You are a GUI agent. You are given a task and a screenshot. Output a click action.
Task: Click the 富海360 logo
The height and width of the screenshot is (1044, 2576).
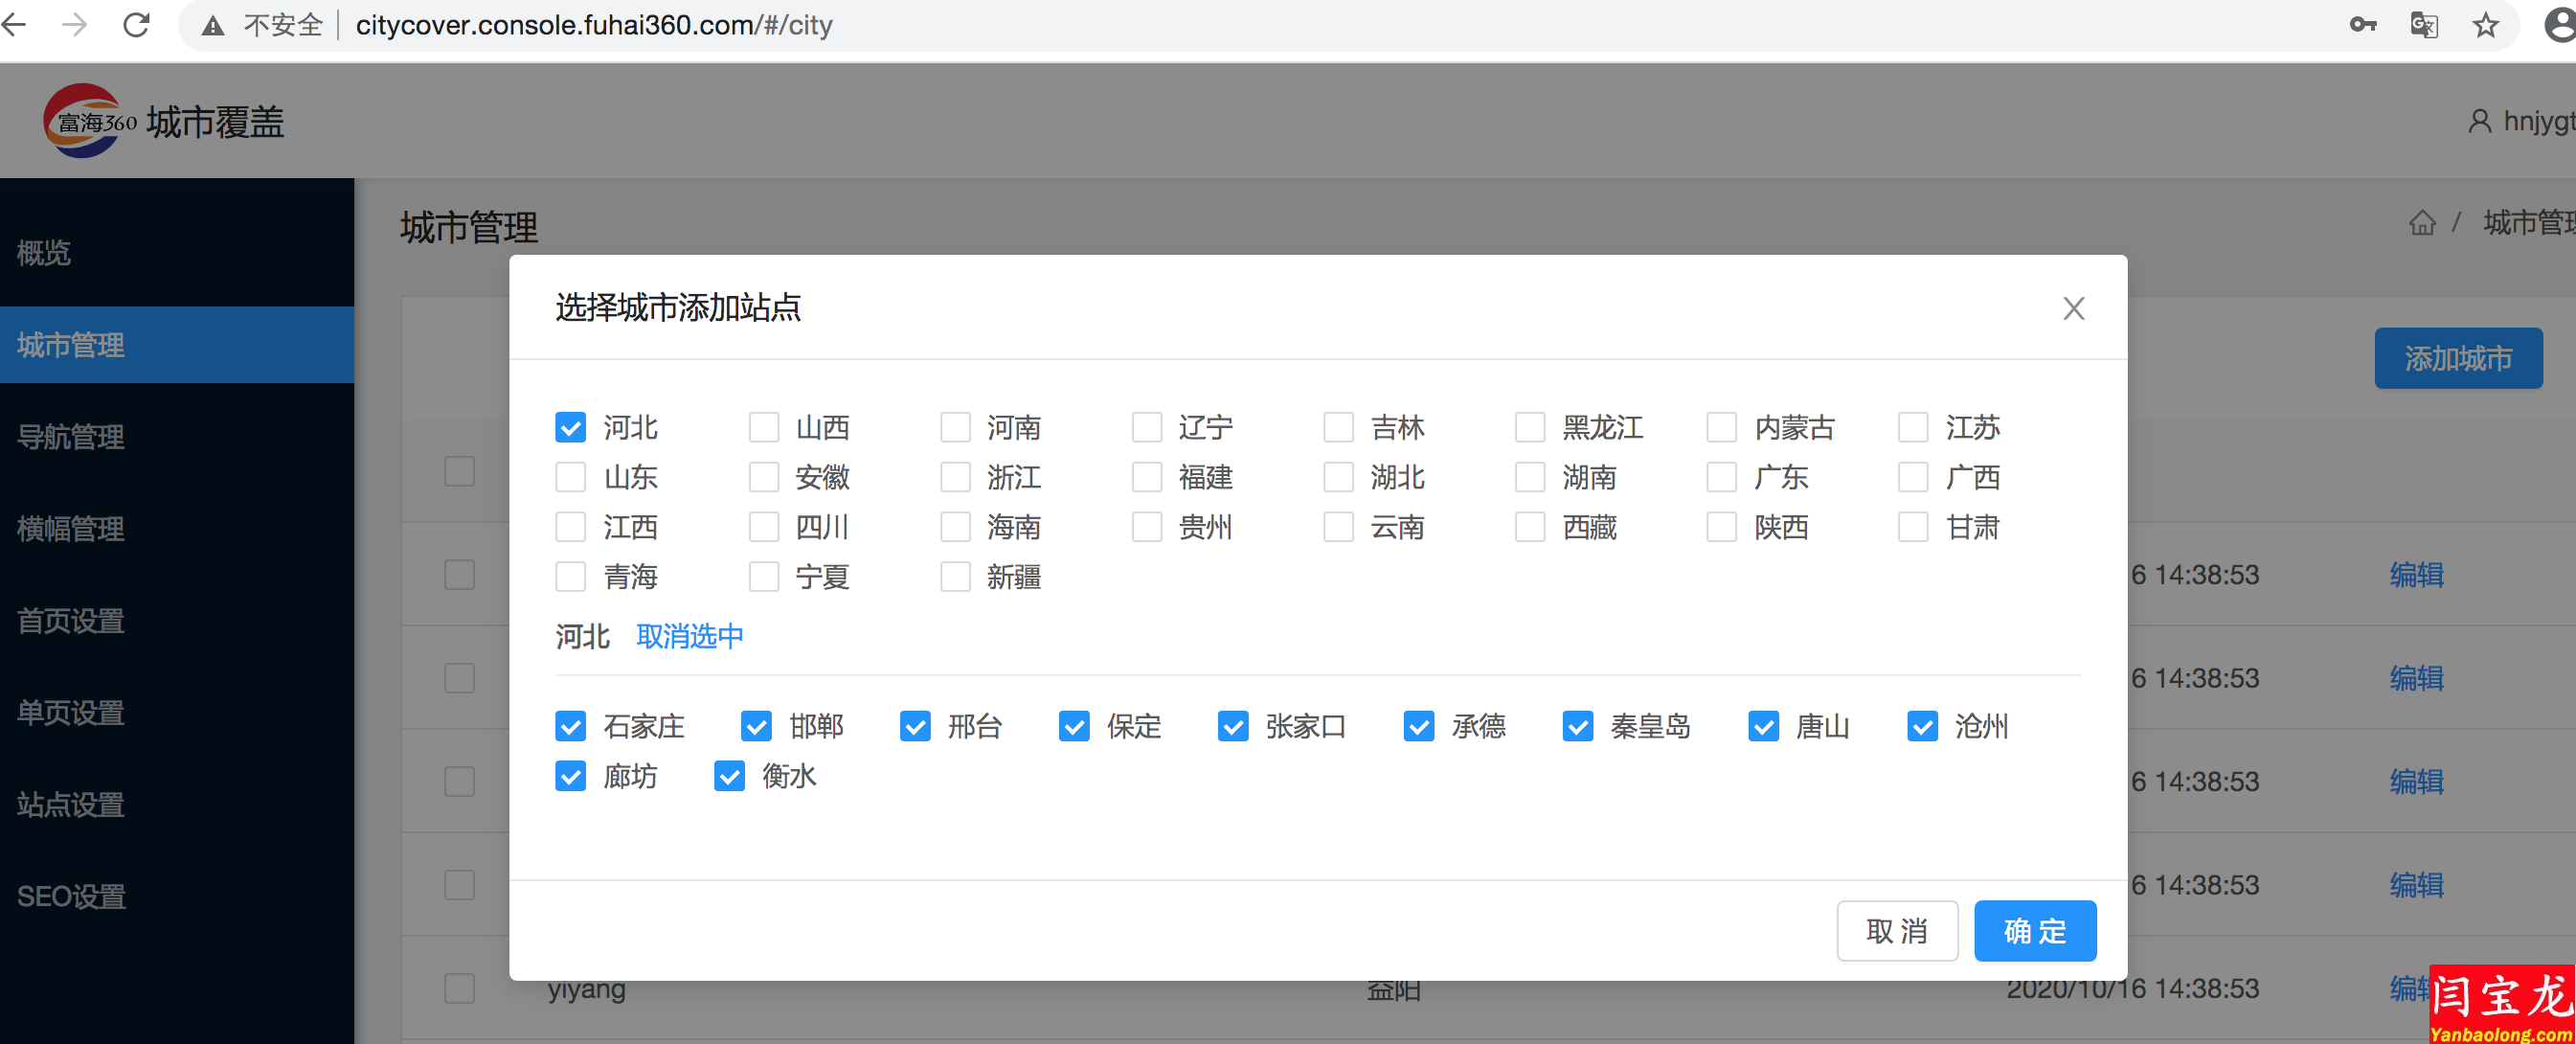[88, 121]
